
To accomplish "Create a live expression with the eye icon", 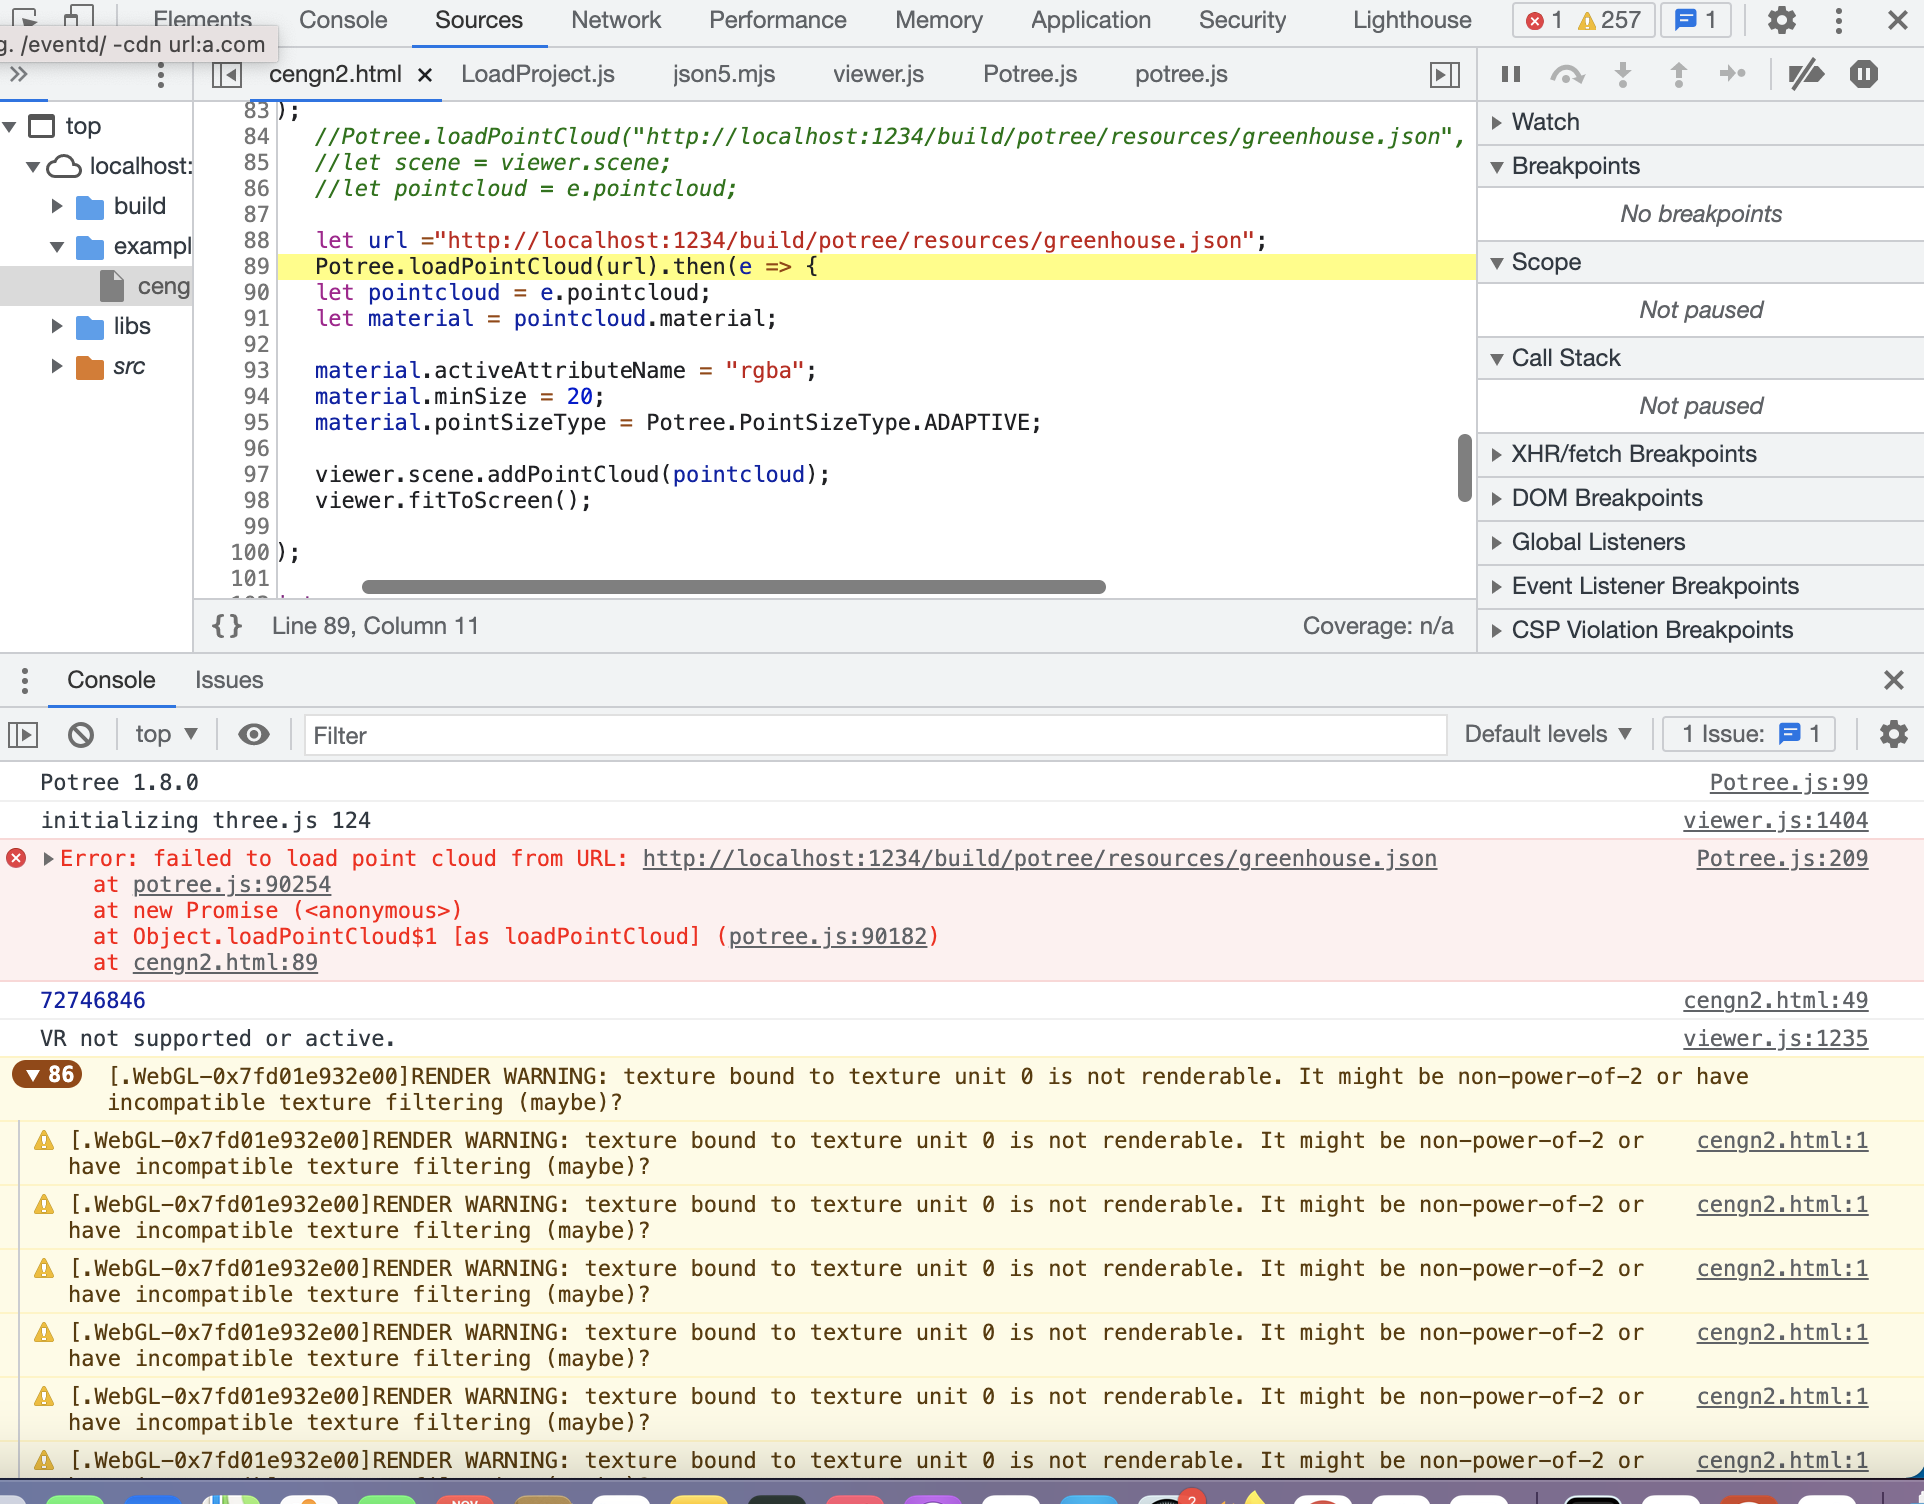I will point(253,734).
